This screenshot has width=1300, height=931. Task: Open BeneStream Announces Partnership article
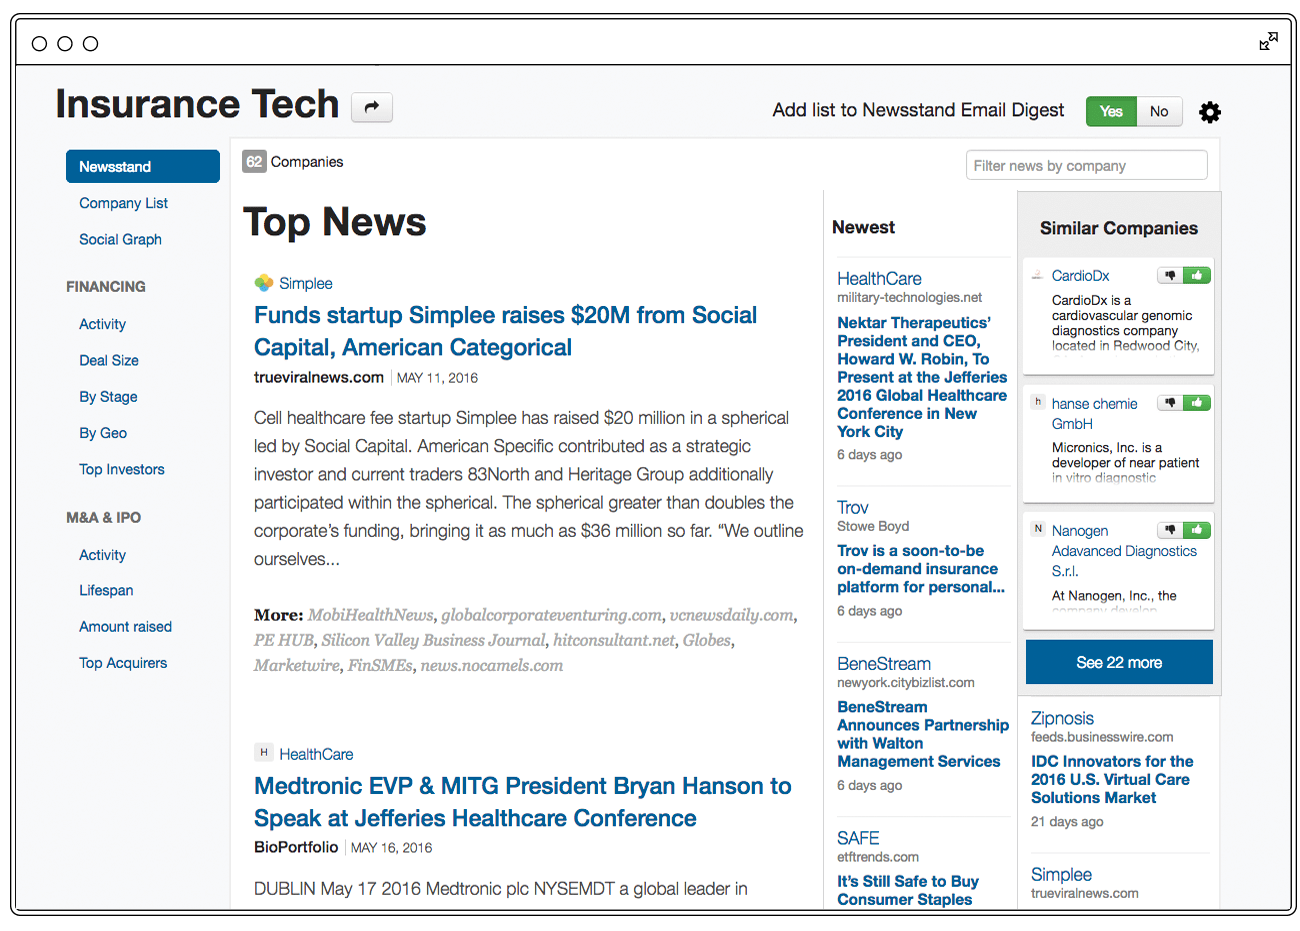923,734
